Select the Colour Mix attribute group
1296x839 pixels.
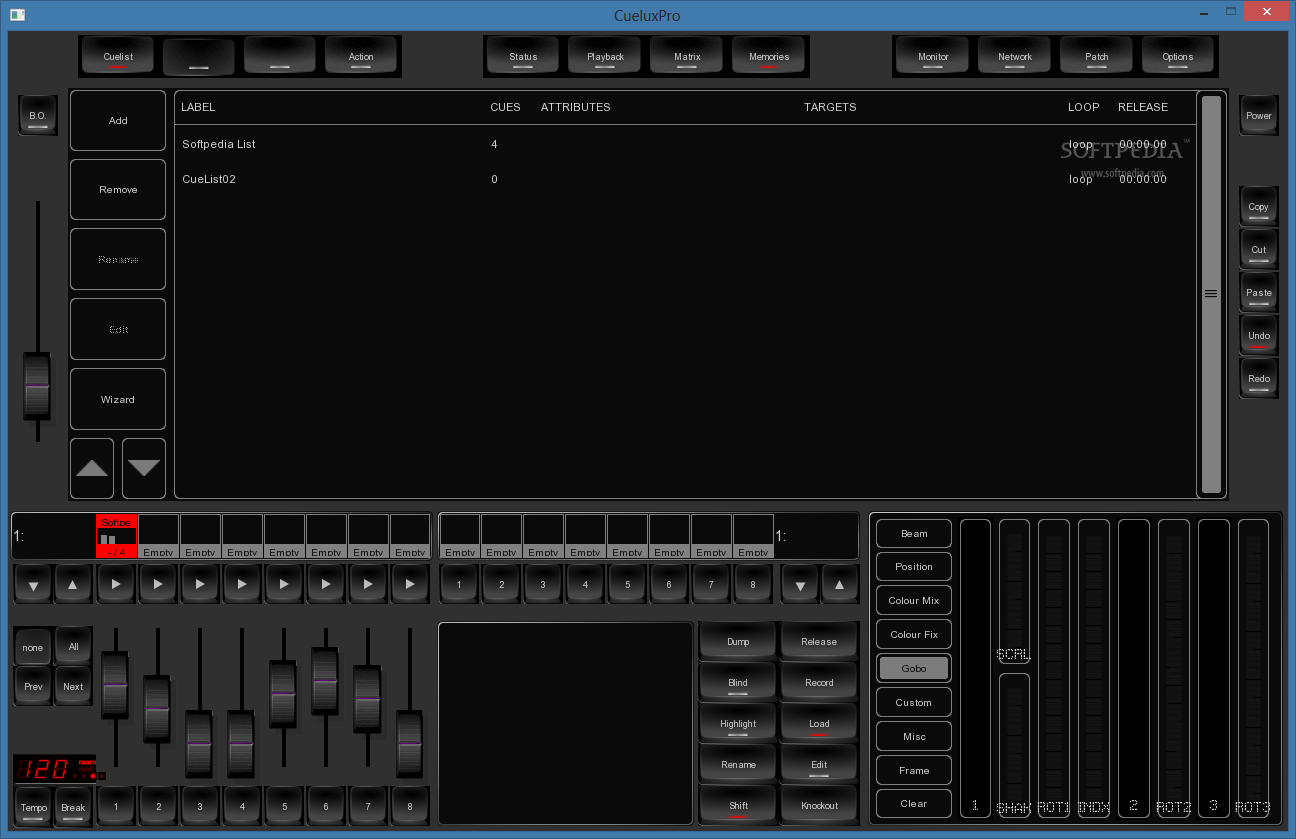[914, 601]
